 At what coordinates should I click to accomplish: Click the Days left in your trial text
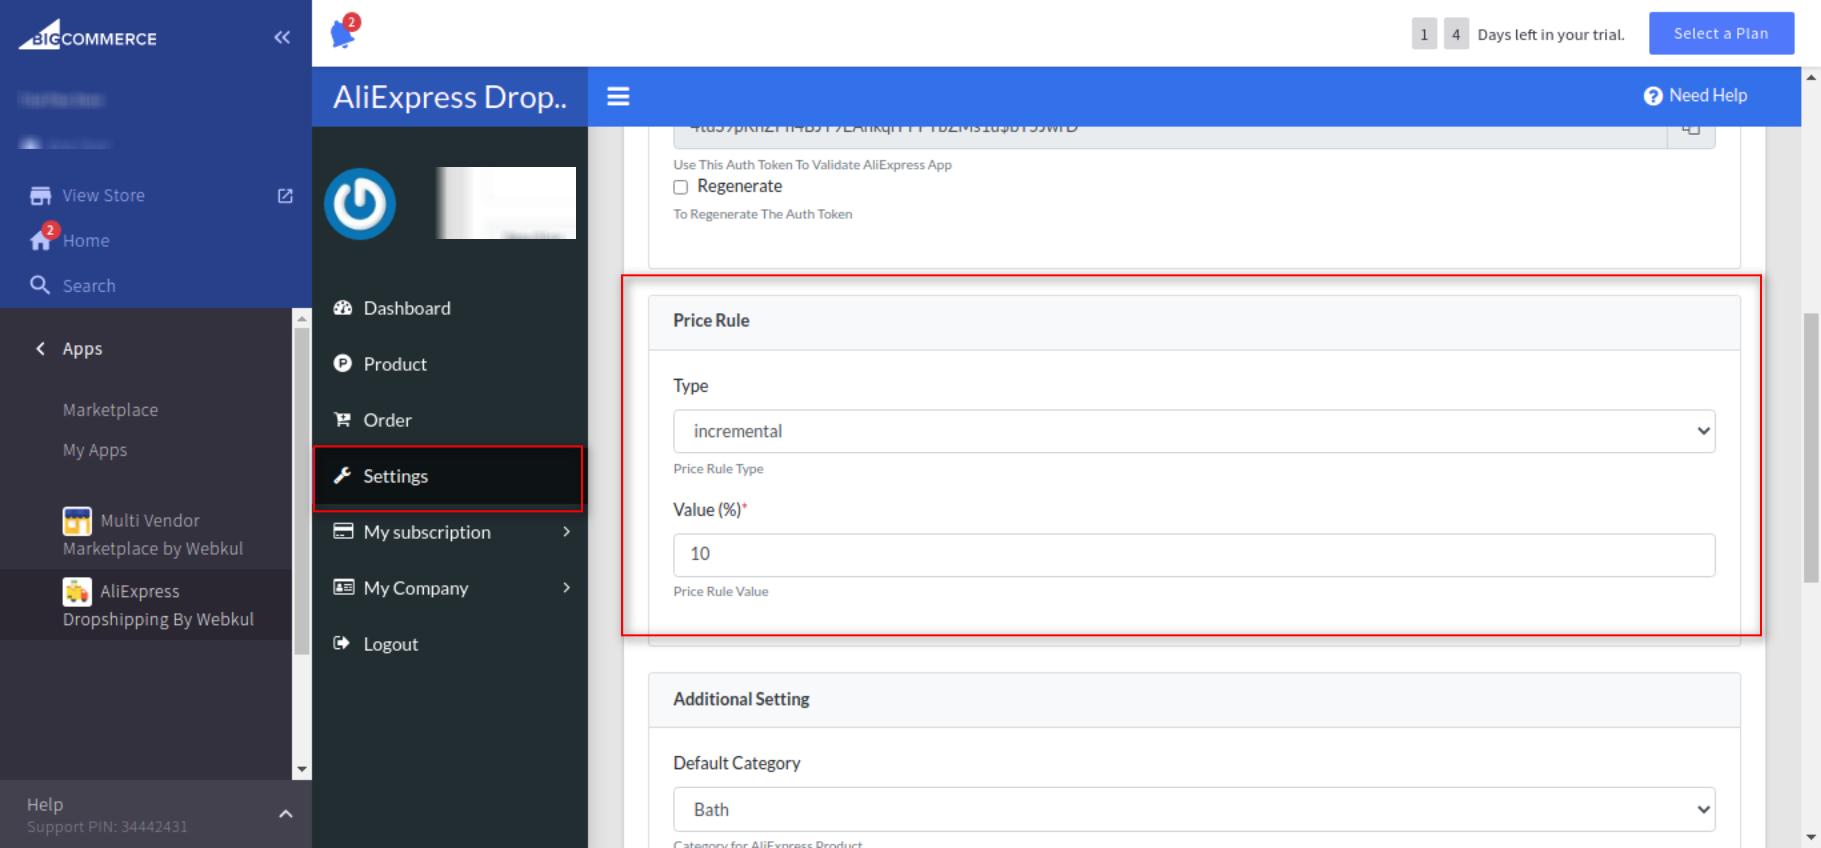pyautogui.click(x=1551, y=35)
